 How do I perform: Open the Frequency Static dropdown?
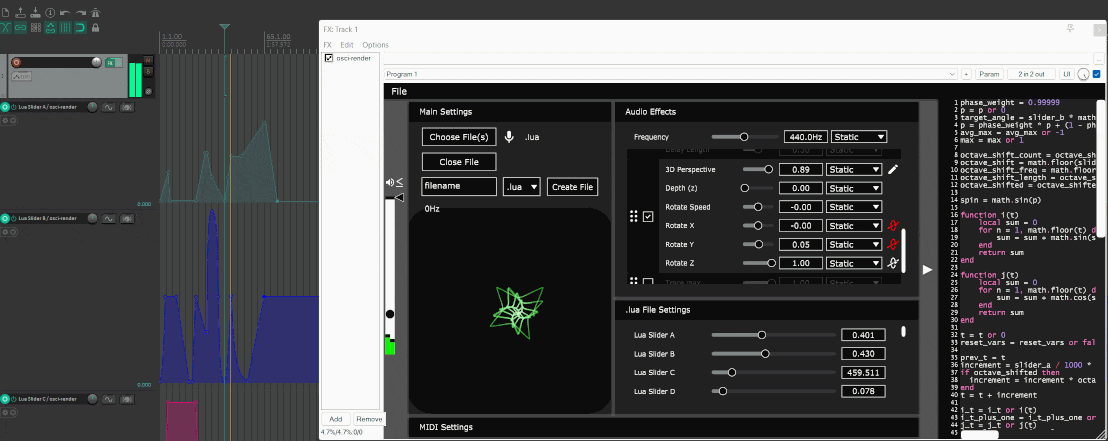pyautogui.click(x=858, y=137)
